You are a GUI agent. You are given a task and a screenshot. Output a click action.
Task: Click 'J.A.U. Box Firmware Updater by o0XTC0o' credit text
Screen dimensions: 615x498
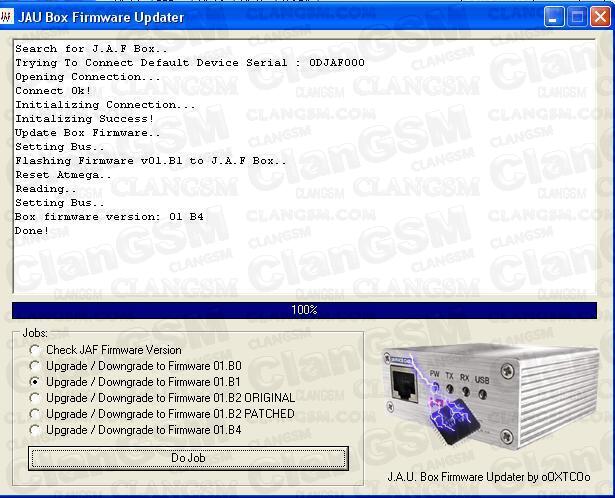[489, 477]
